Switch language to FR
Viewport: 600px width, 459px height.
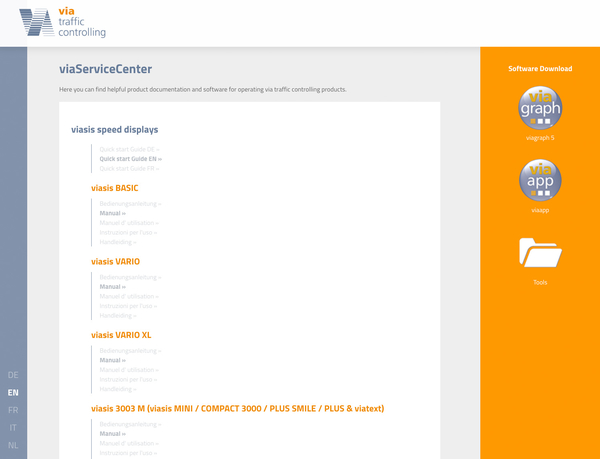click(x=13, y=410)
